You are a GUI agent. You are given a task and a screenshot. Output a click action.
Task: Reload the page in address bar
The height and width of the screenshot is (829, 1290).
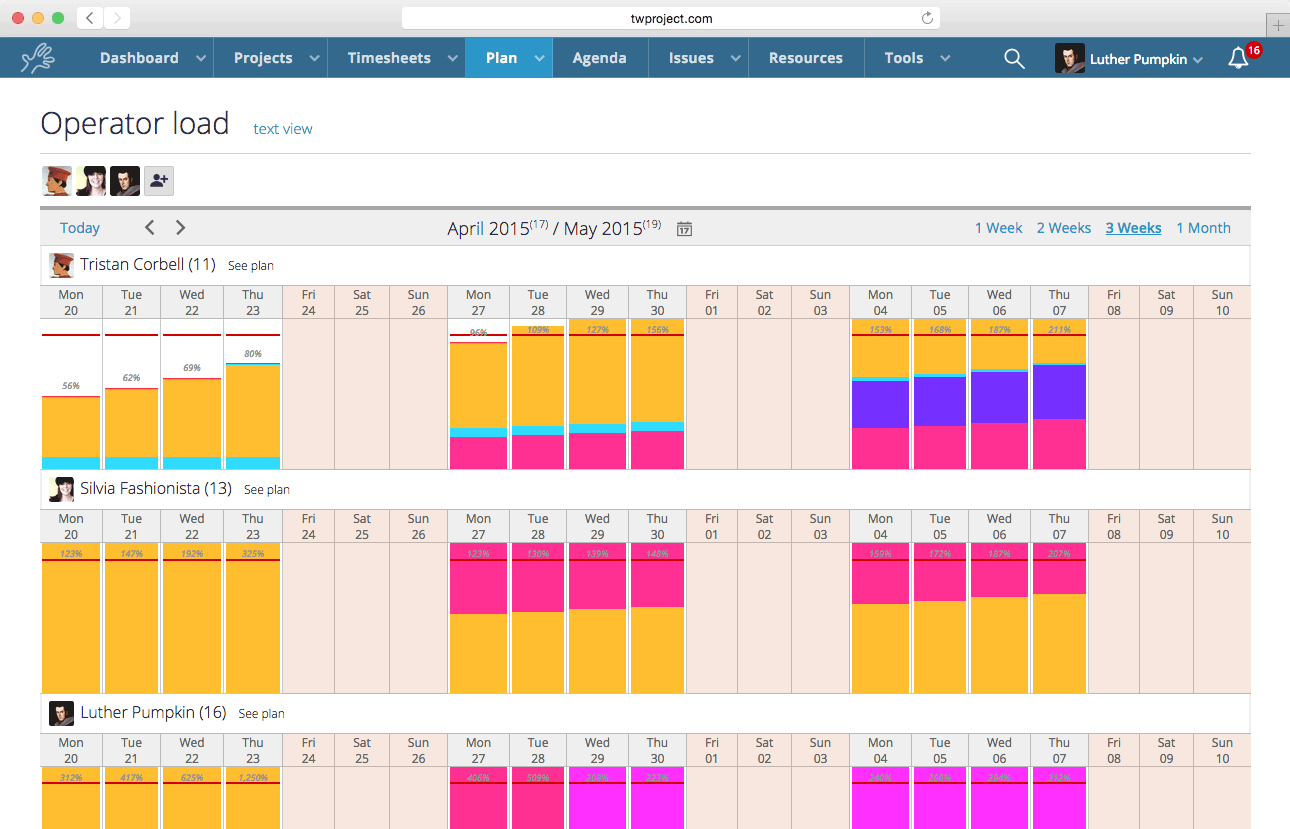pos(927,18)
